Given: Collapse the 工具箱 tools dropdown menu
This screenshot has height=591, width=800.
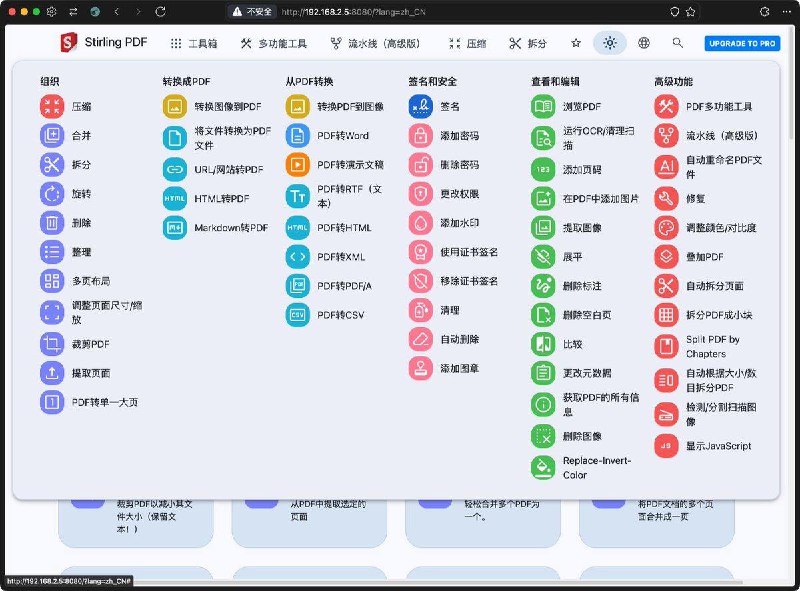Looking at the screenshot, I should pyautogui.click(x=193, y=44).
